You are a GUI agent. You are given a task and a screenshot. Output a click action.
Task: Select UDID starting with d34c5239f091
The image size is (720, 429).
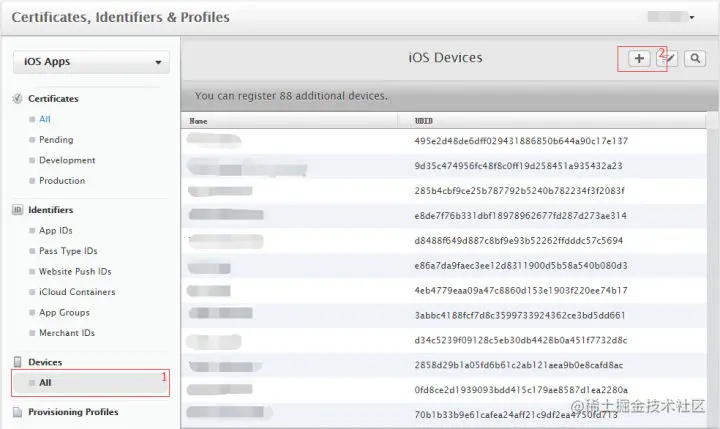pos(521,340)
